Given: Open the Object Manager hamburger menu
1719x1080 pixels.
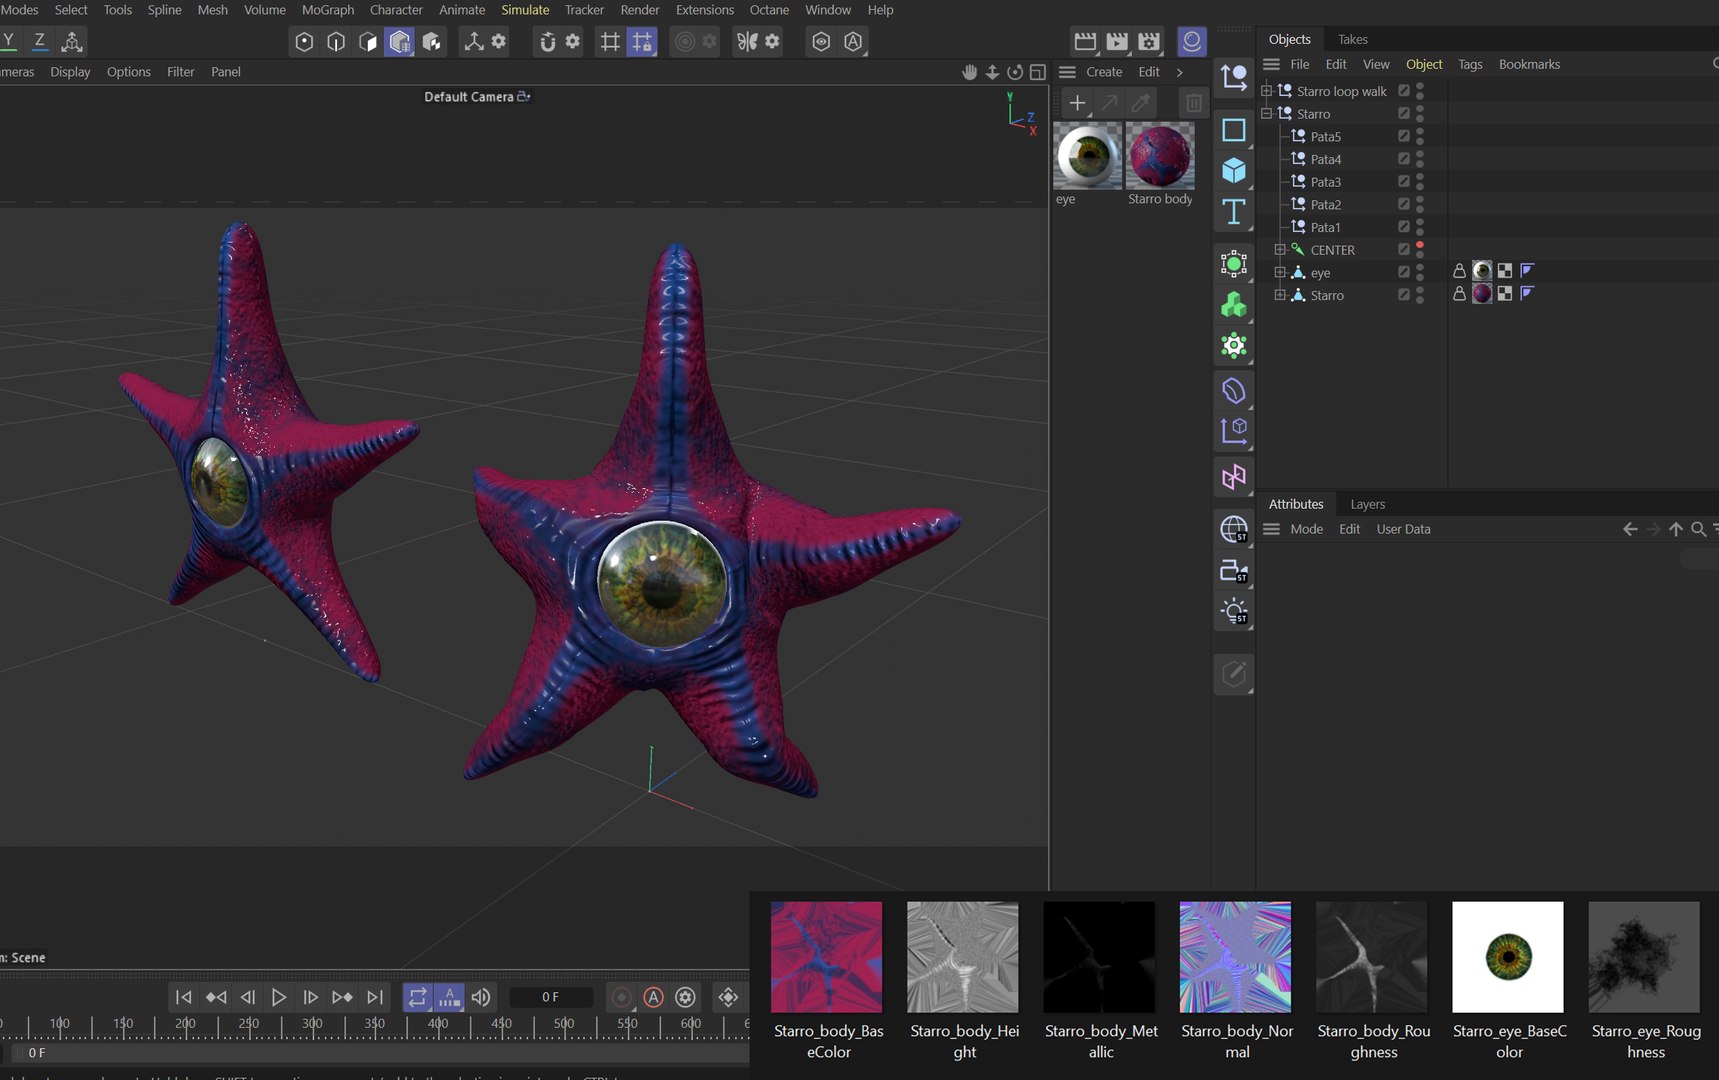Looking at the screenshot, I should tap(1271, 64).
